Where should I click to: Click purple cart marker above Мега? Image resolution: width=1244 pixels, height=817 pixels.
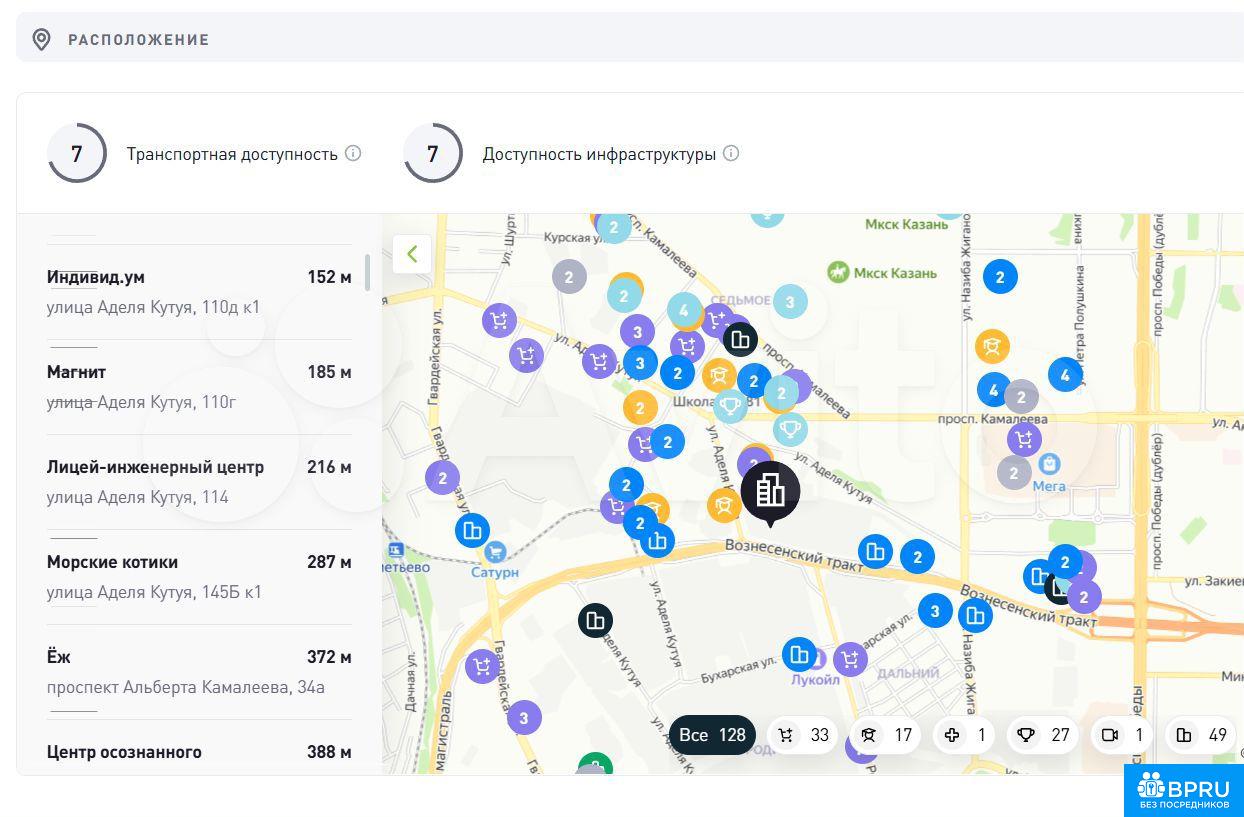click(x=1024, y=438)
